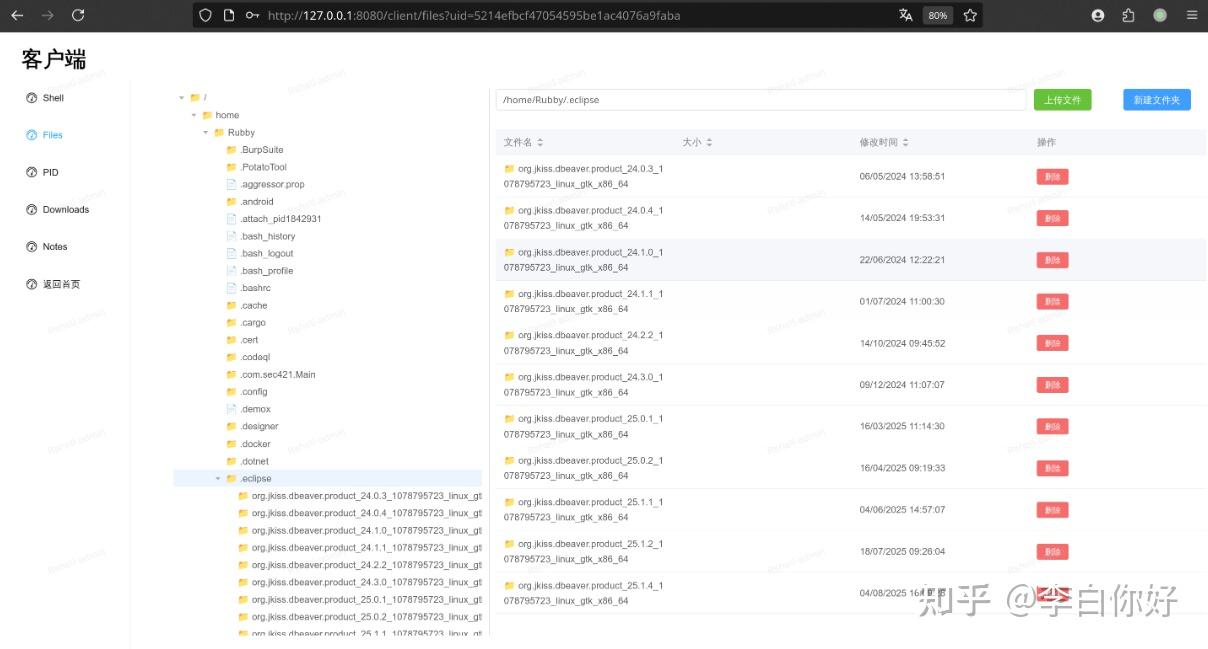Select the .bashrc file in tree
This screenshot has height=649, width=1208.
point(256,288)
